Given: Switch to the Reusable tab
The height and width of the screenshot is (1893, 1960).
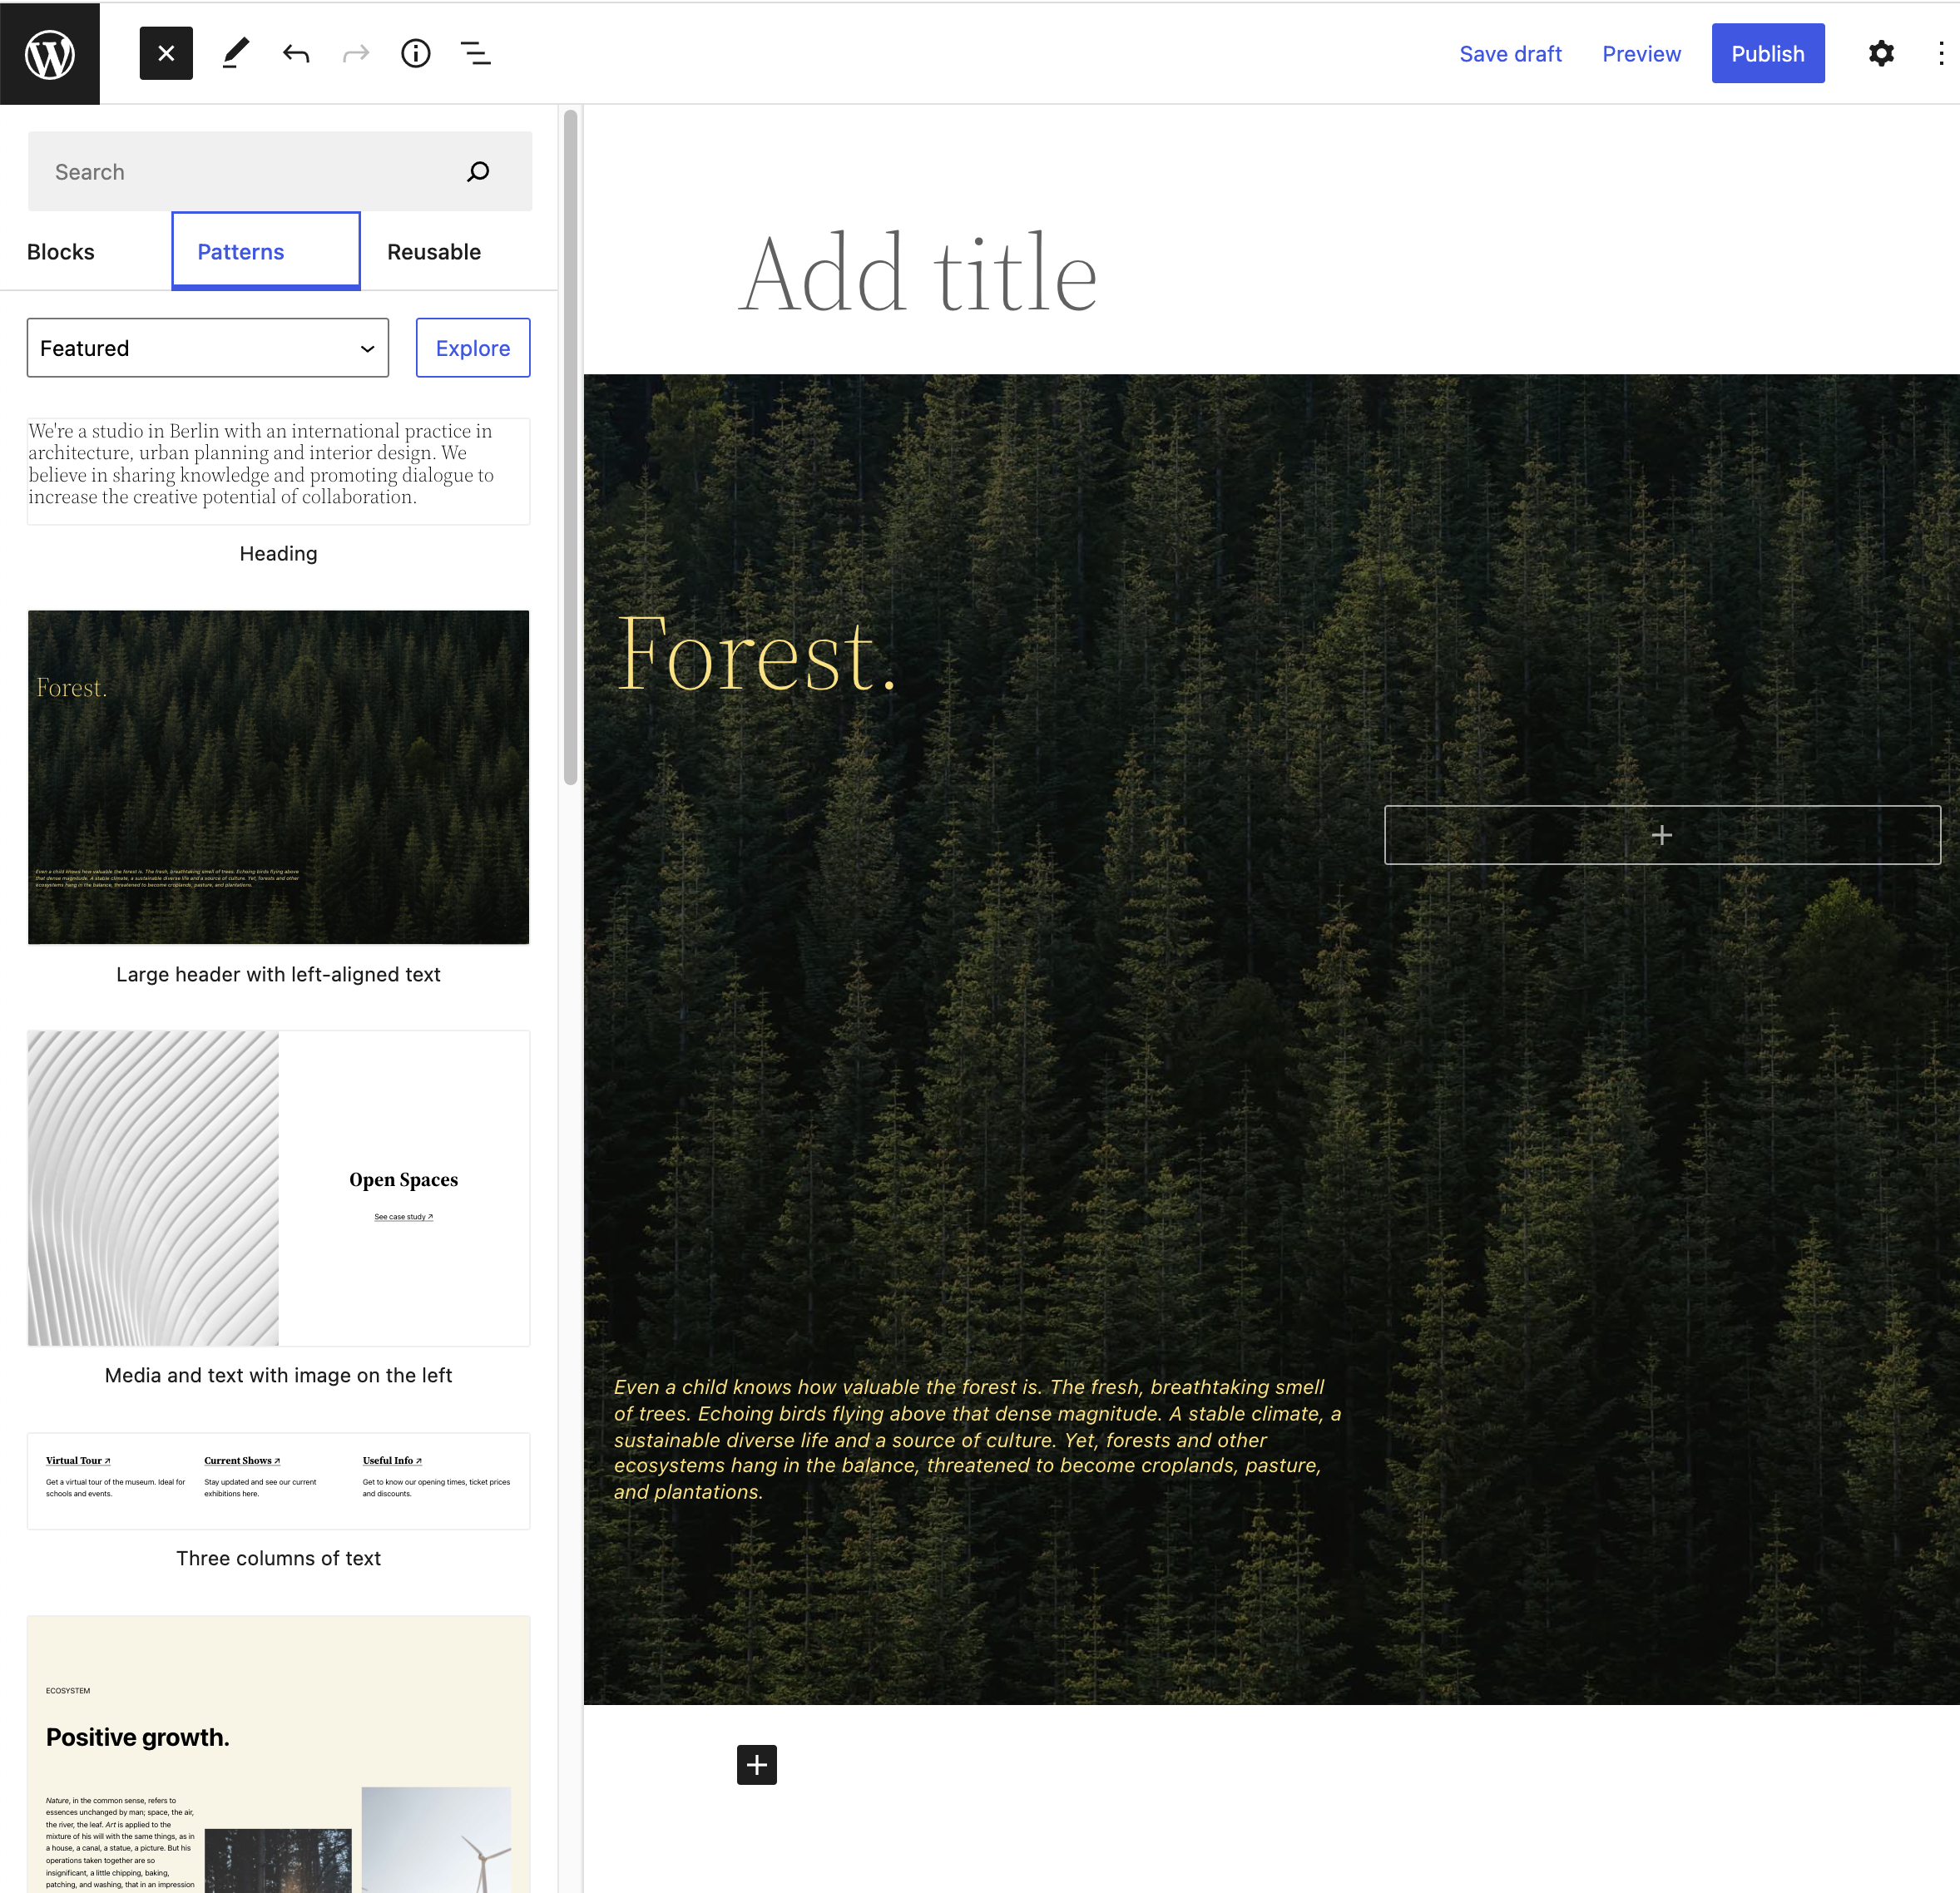Looking at the screenshot, I should tap(433, 252).
